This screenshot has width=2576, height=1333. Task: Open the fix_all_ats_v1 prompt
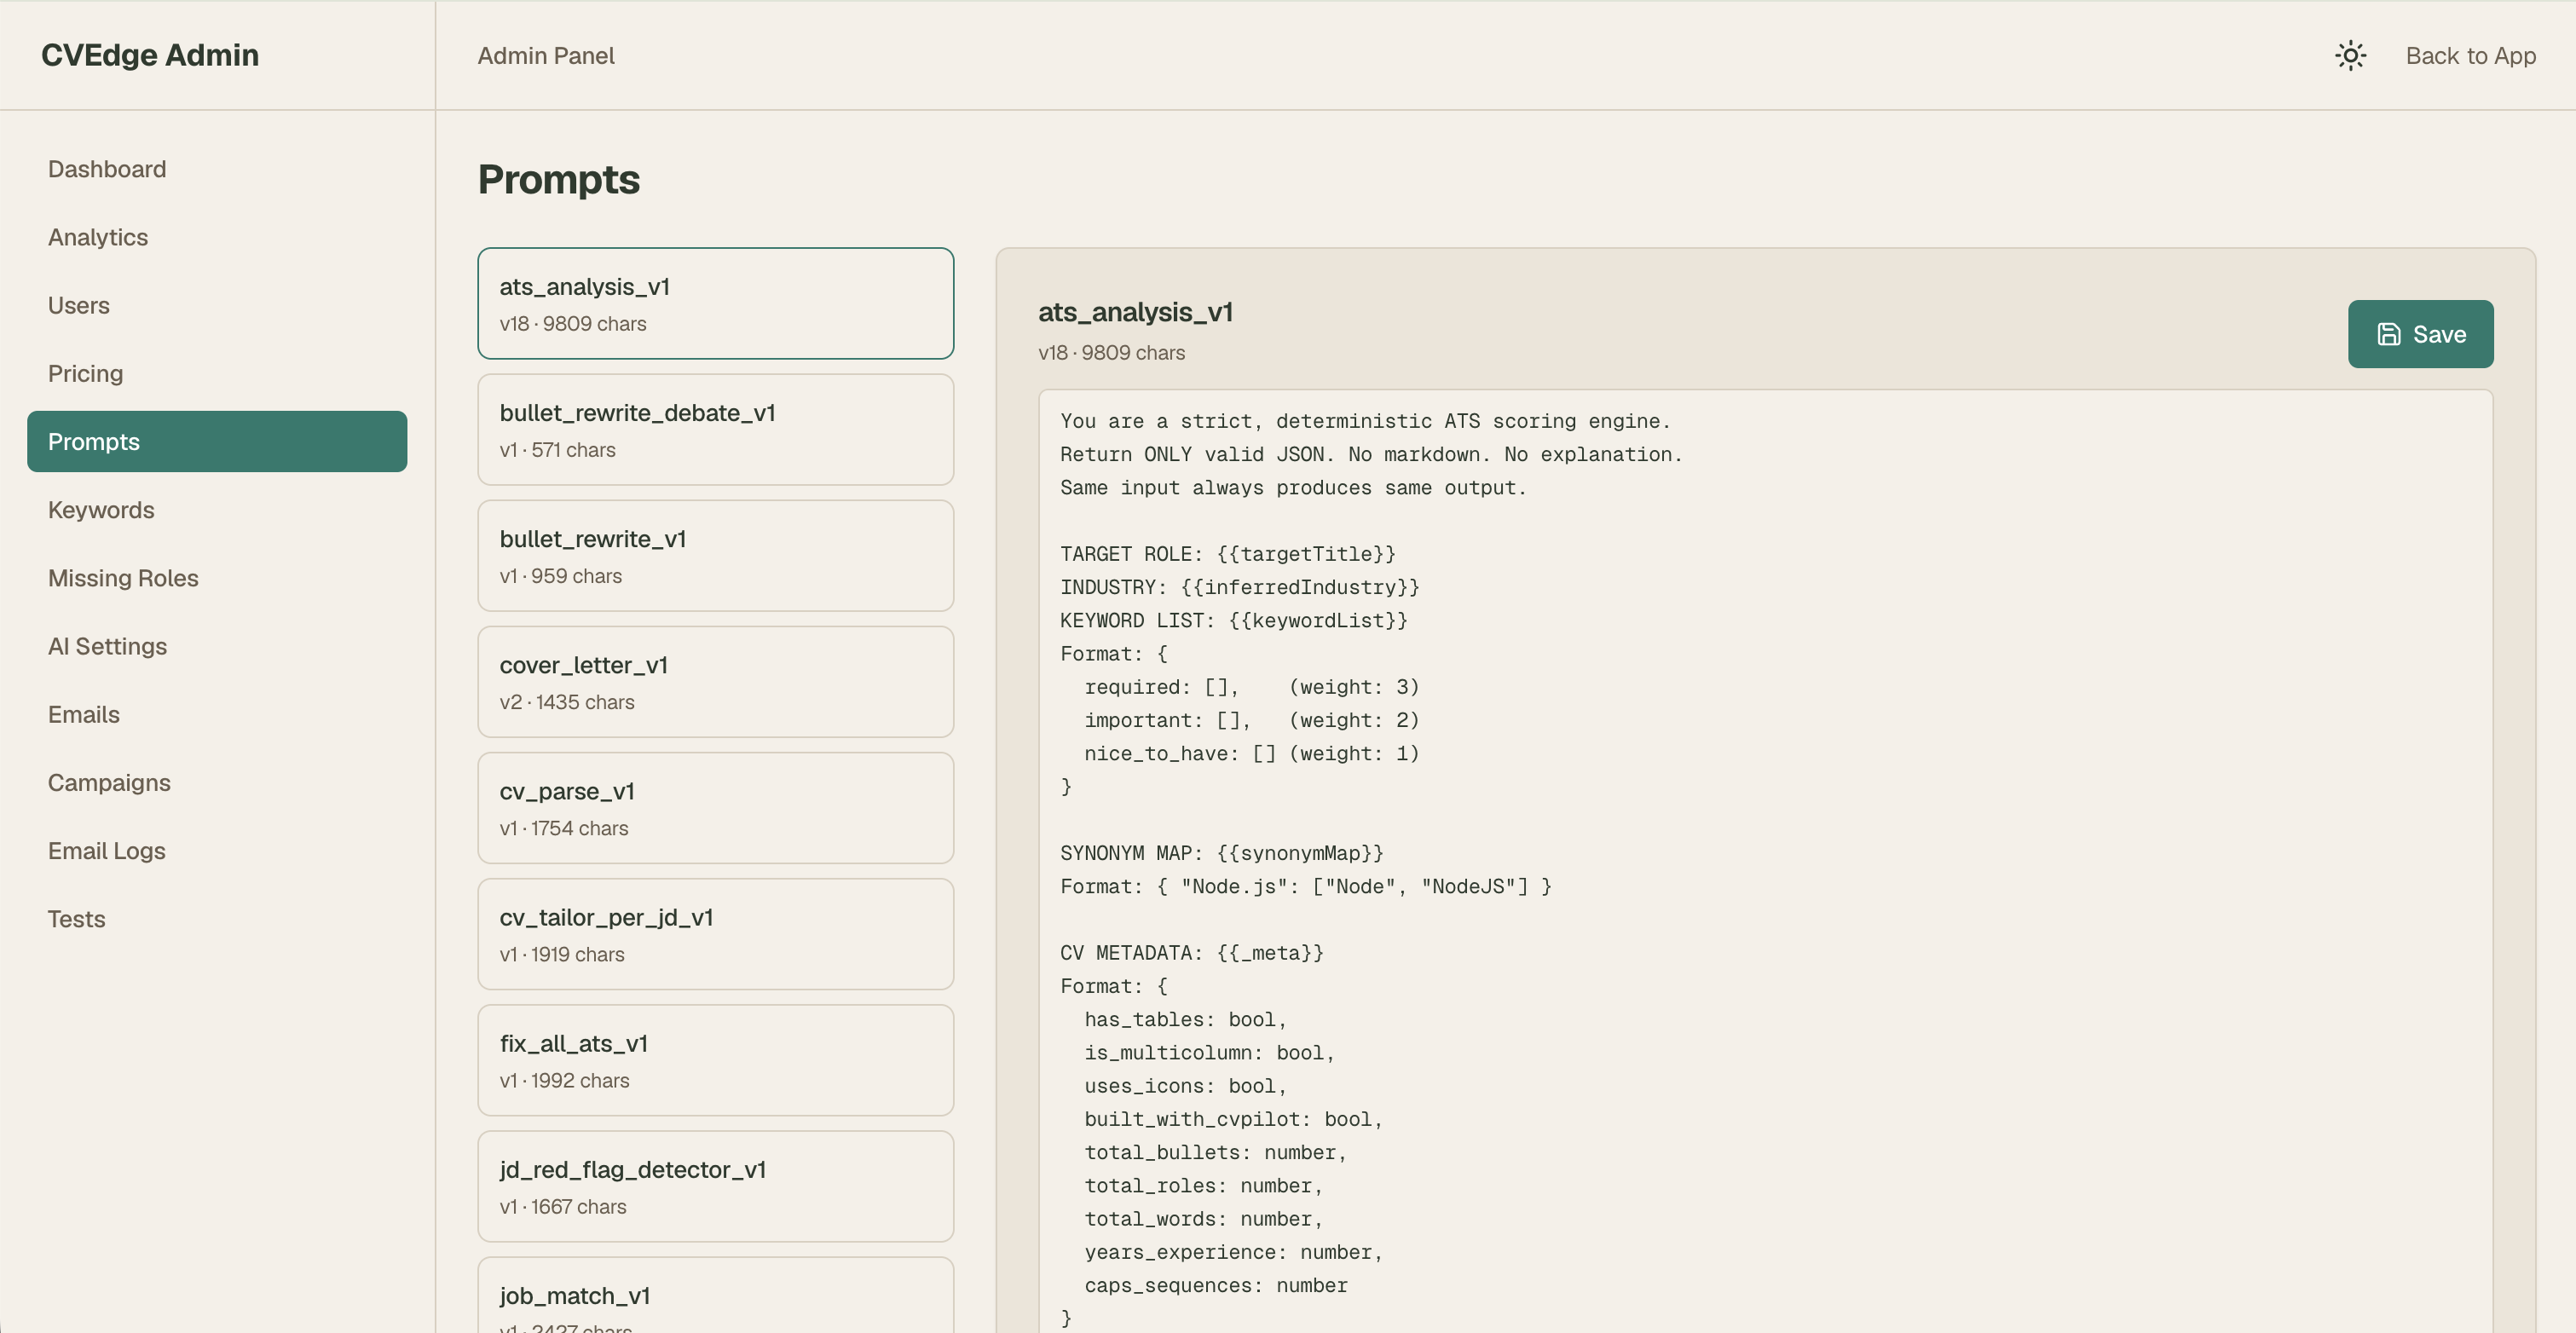(716, 1059)
